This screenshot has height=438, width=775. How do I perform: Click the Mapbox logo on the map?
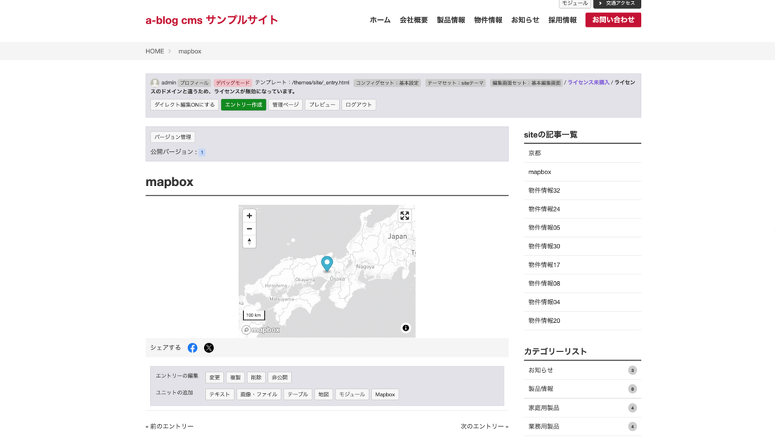[x=261, y=330]
